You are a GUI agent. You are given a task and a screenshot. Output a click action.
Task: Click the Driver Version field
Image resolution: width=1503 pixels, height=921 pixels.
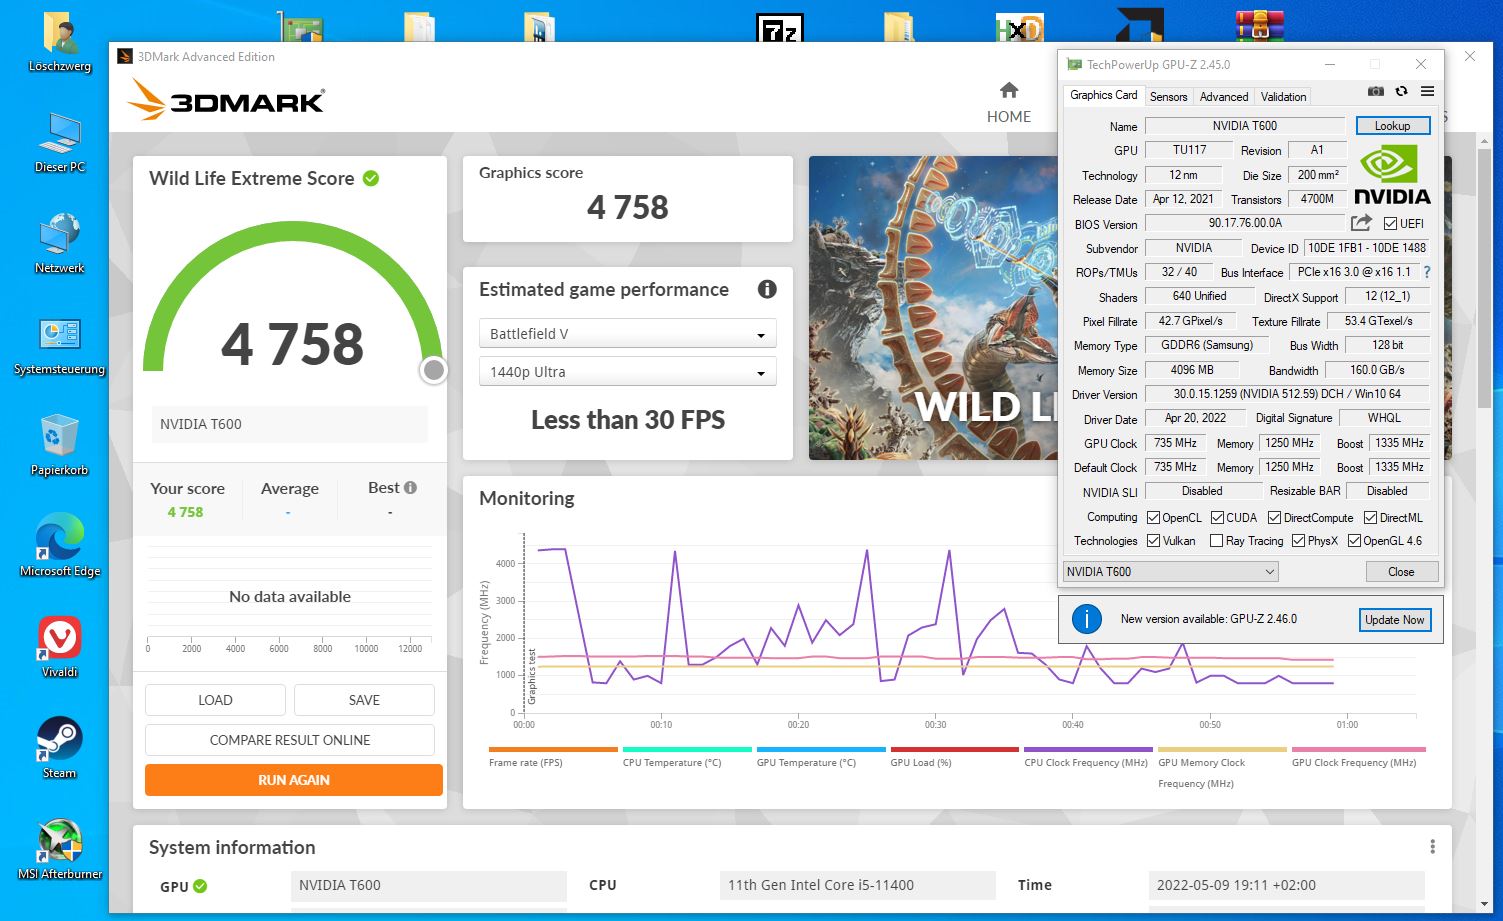[1287, 394]
